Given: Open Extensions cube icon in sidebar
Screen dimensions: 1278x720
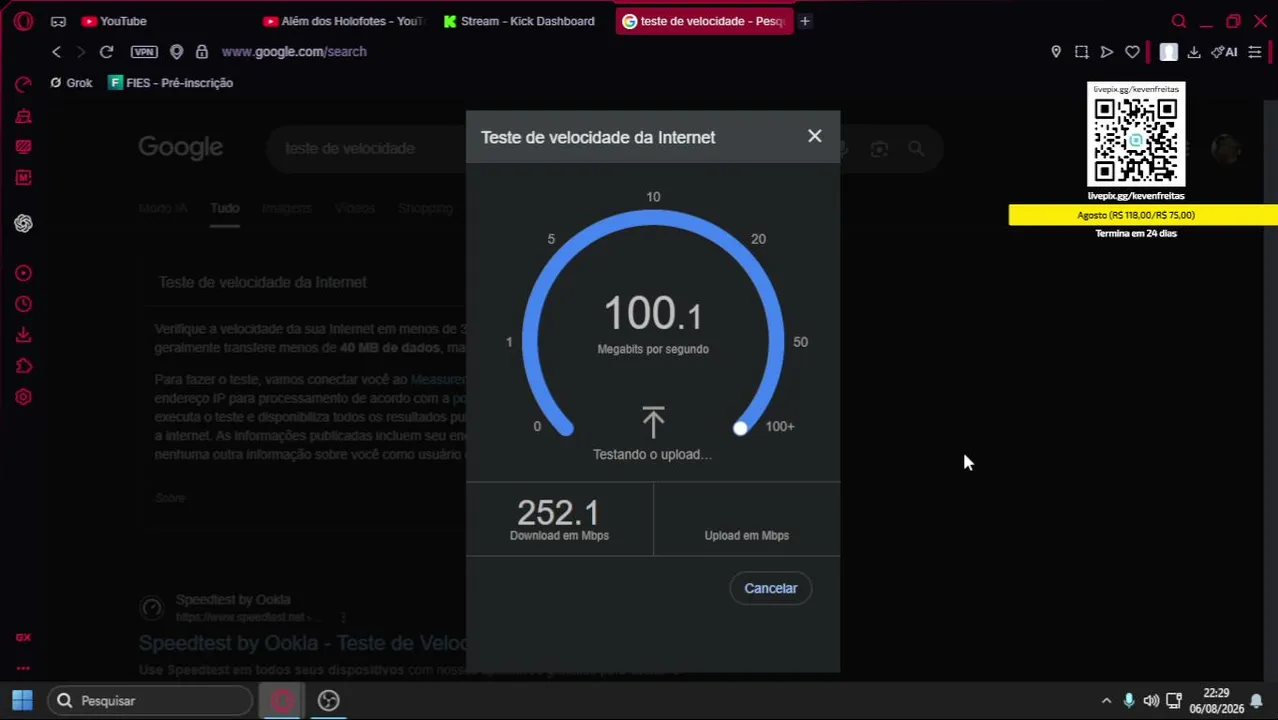Looking at the screenshot, I should [x=23, y=367].
